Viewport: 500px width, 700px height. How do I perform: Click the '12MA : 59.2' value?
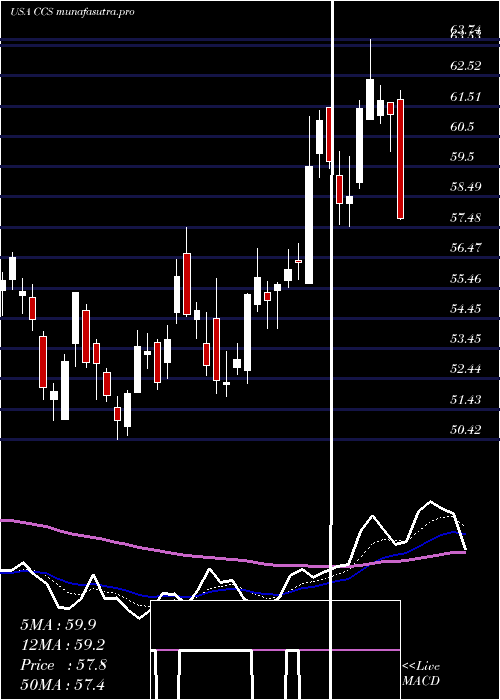pyautogui.click(x=63, y=645)
